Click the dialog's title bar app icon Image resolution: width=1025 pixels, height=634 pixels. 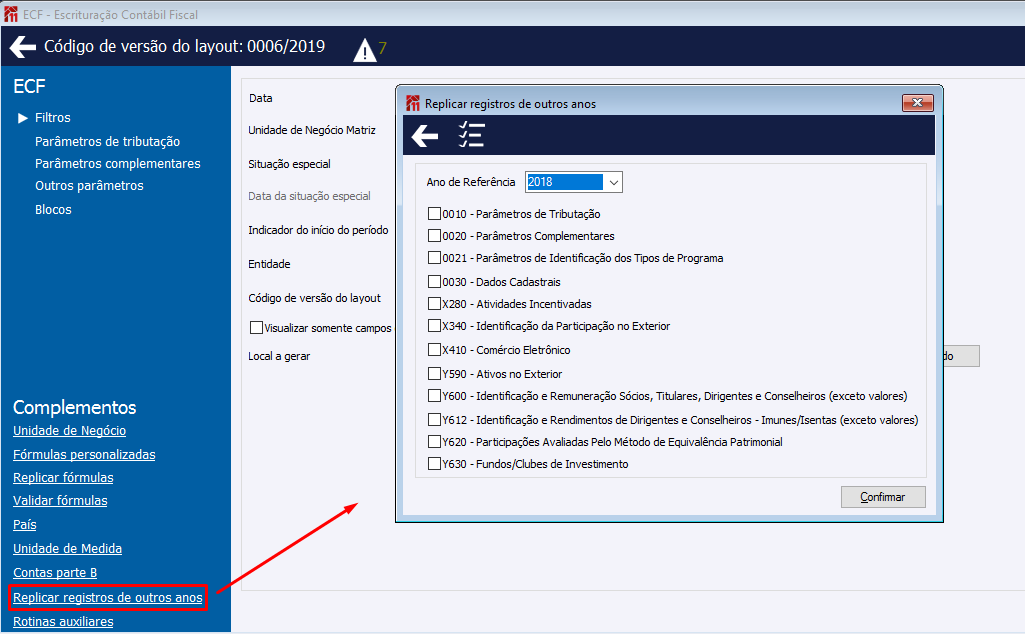pos(412,103)
